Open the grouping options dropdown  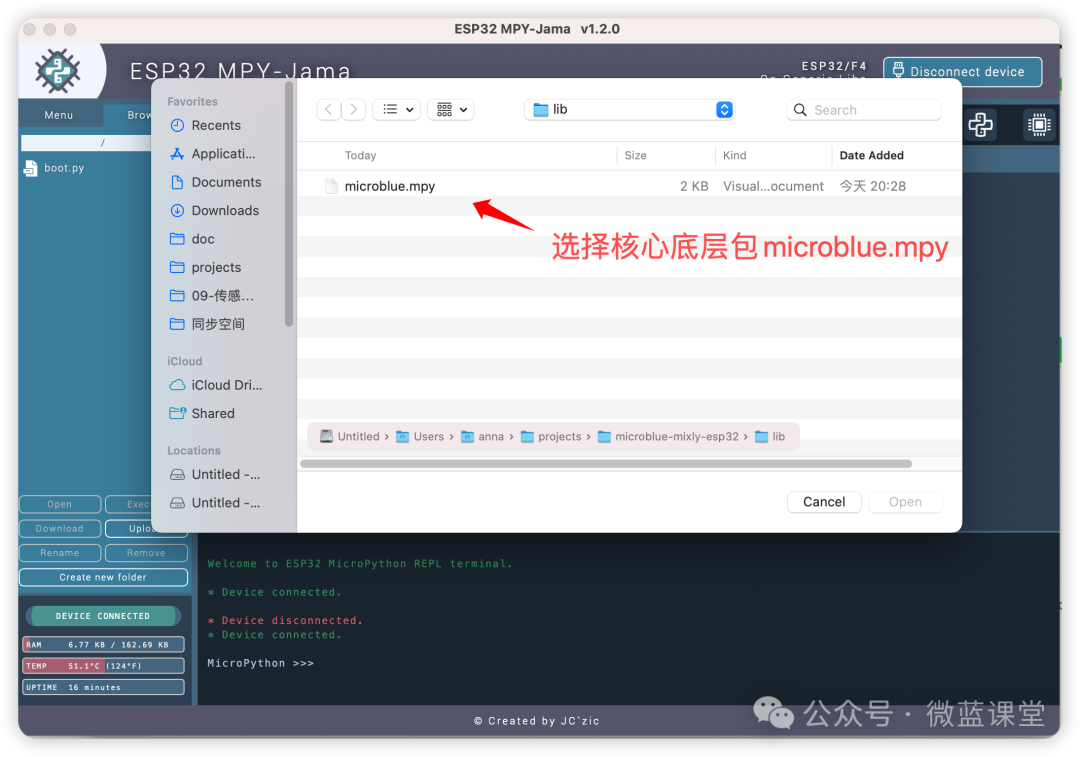pyautogui.click(x=451, y=110)
